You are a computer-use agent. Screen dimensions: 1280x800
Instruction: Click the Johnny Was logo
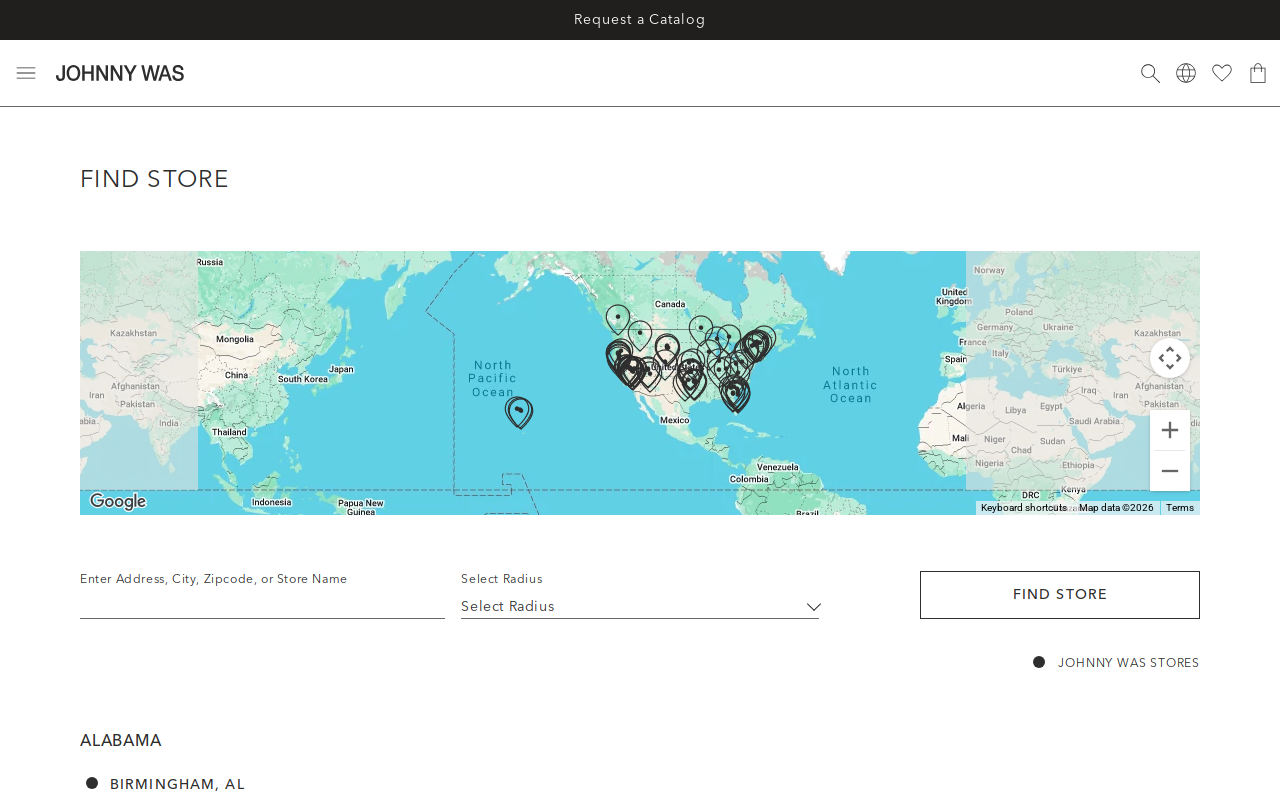pyautogui.click(x=120, y=73)
